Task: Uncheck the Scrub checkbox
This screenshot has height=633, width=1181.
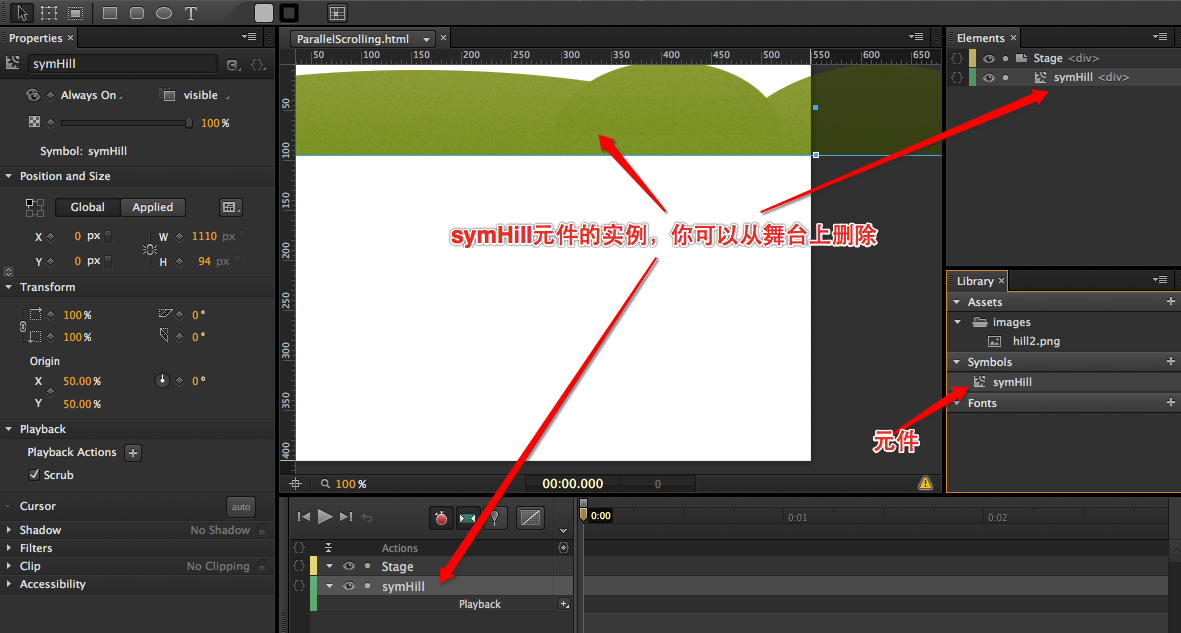Action: click(35, 475)
